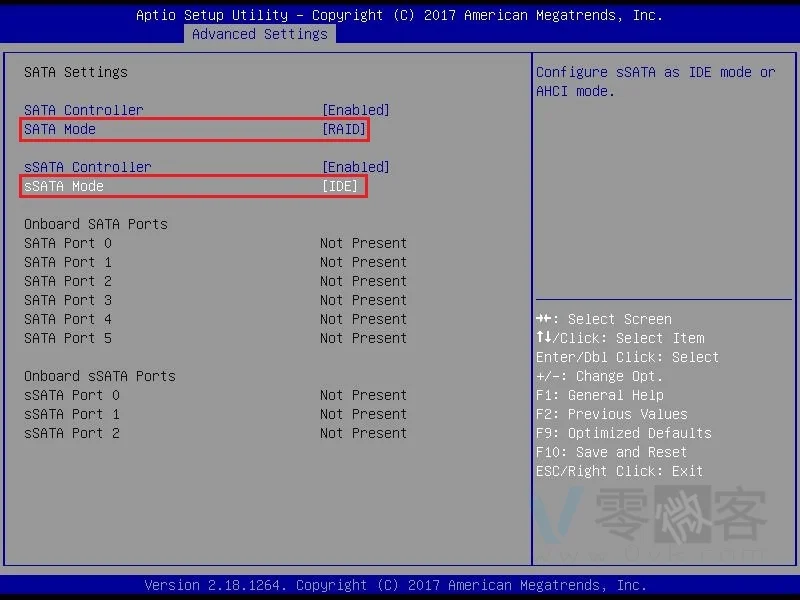Click the SATA Port 0 entry
The width and height of the screenshot is (800, 600).
click(x=68, y=243)
